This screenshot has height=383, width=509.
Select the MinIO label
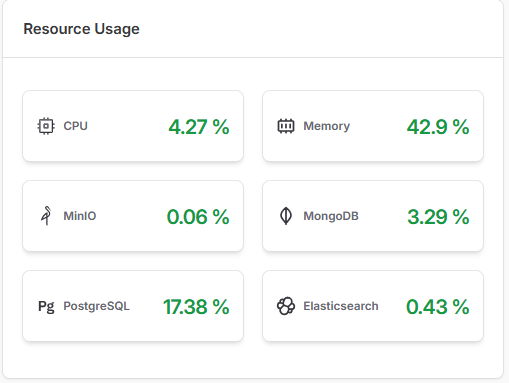(80, 216)
